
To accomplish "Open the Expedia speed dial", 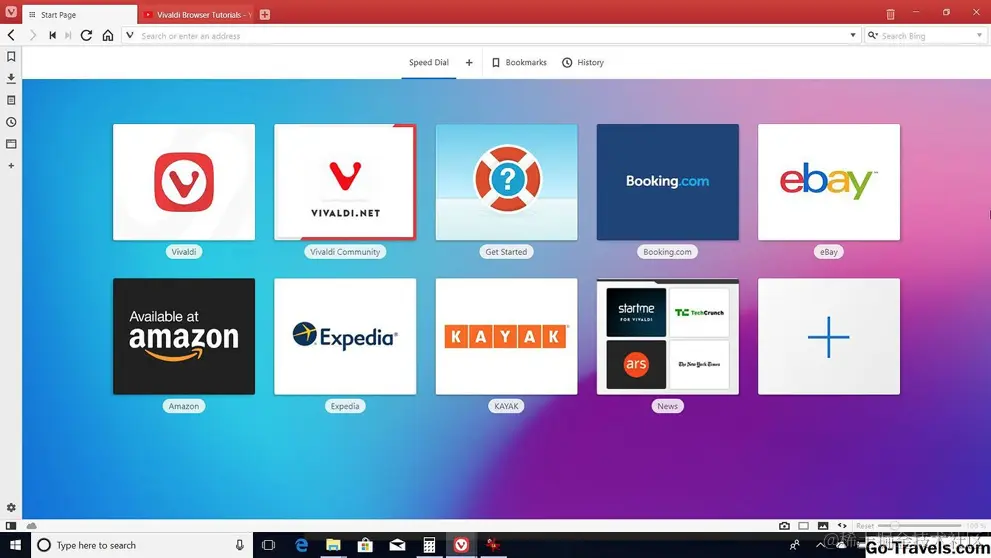I will pos(345,336).
